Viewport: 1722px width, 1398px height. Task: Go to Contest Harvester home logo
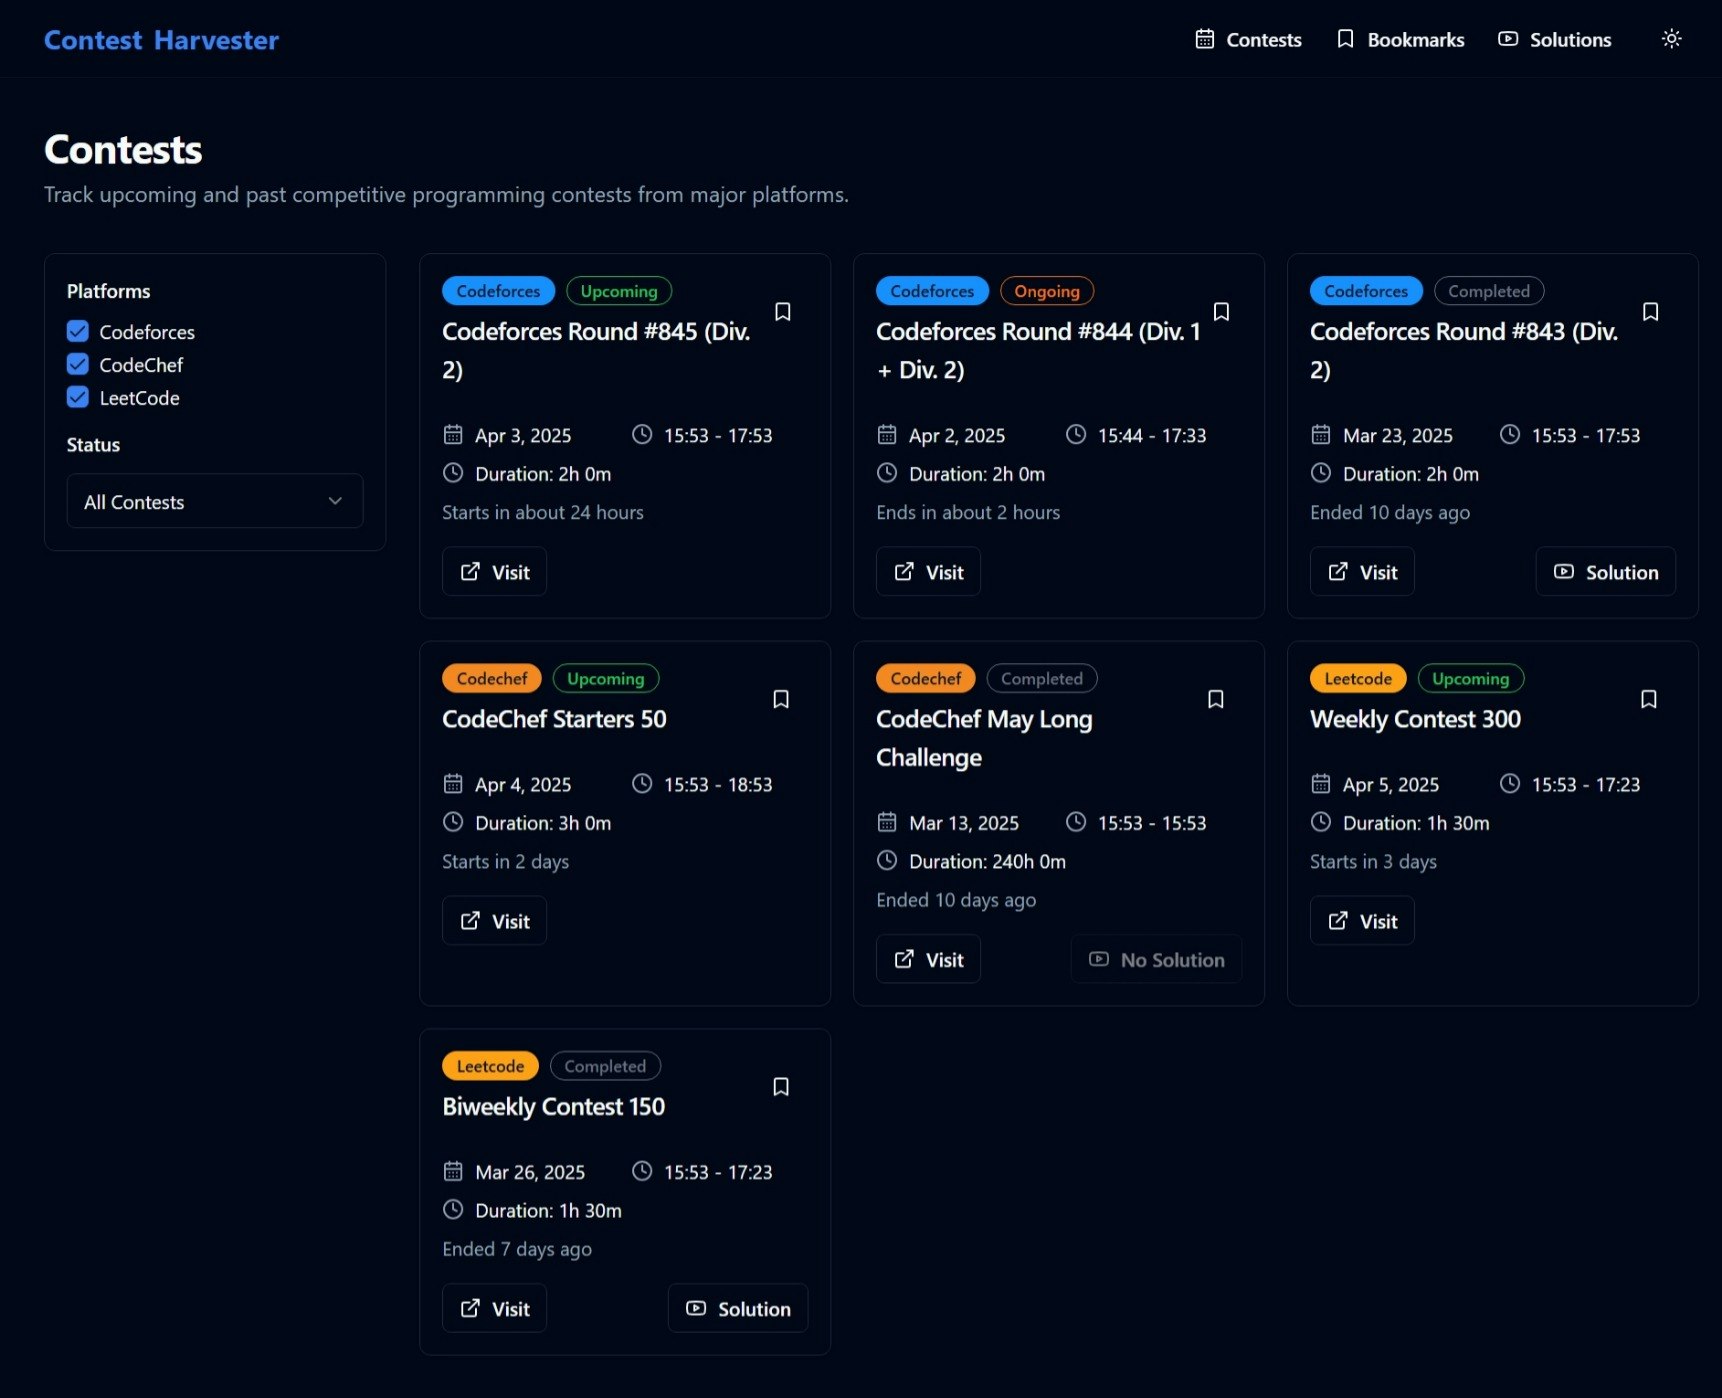[x=162, y=40]
